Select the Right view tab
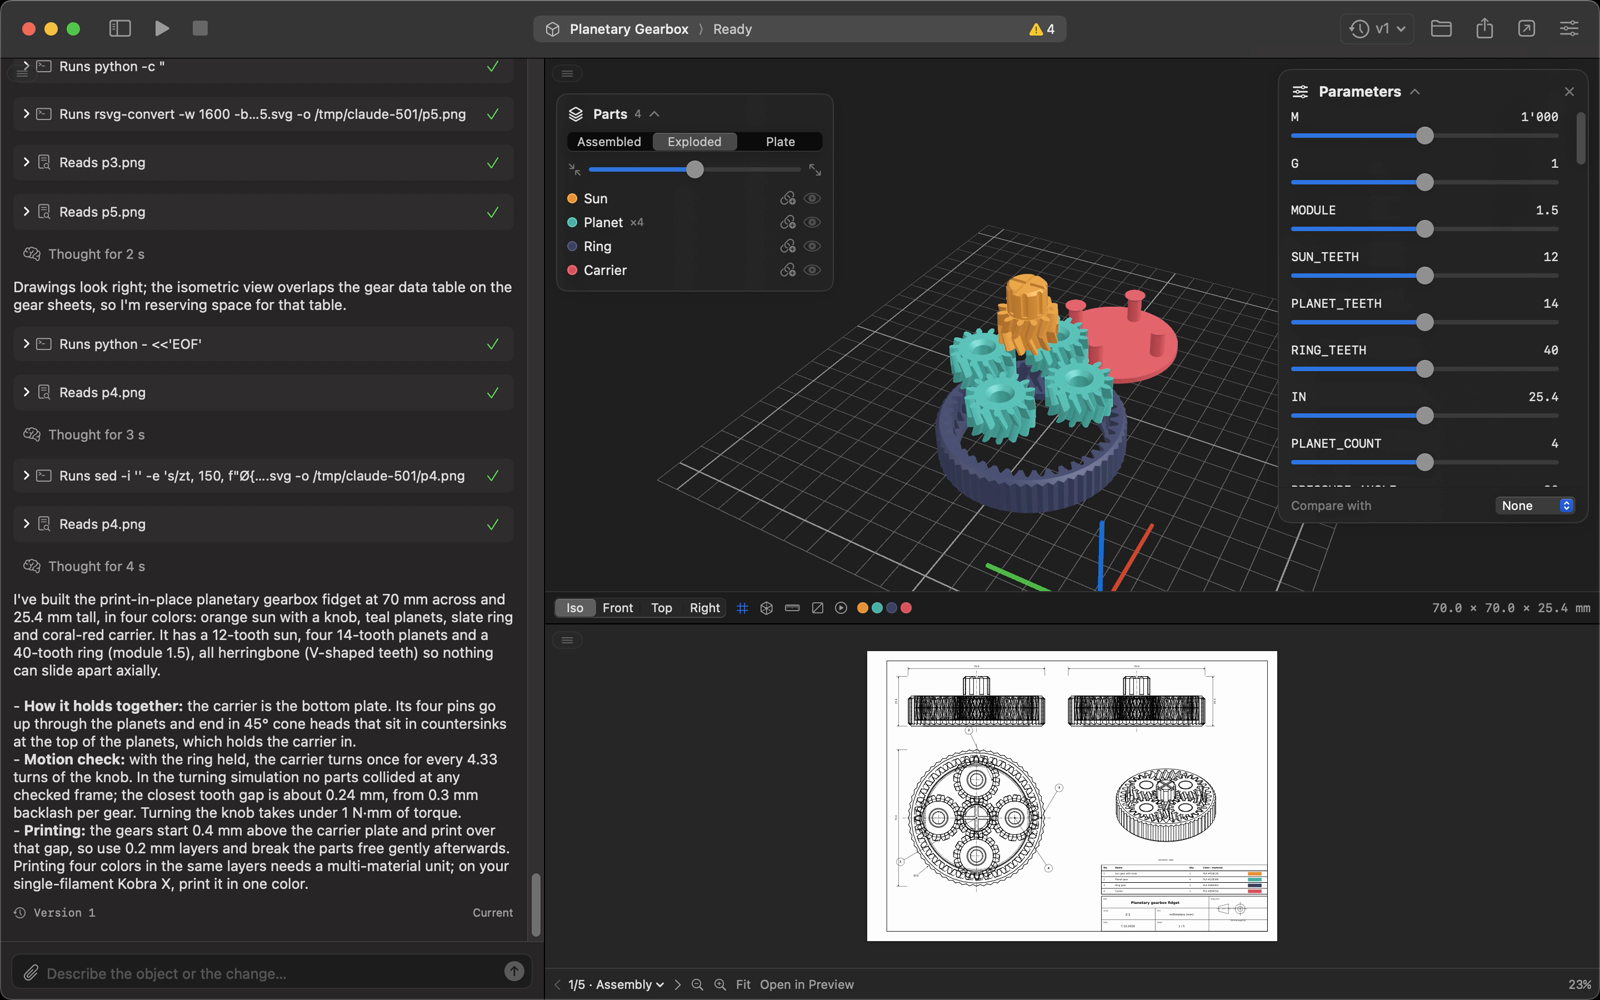Viewport: 1600px width, 1000px height. pos(705,608)
